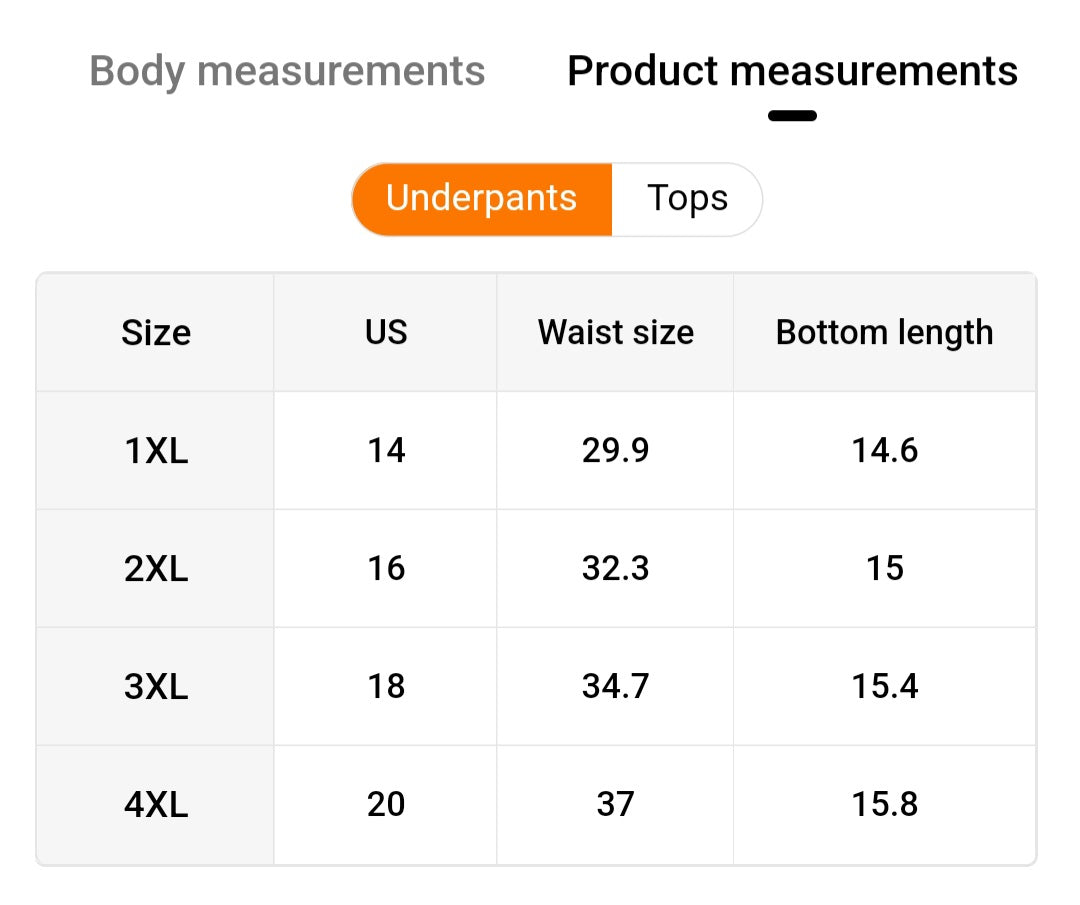Click the Size column header

click(156, 332)
